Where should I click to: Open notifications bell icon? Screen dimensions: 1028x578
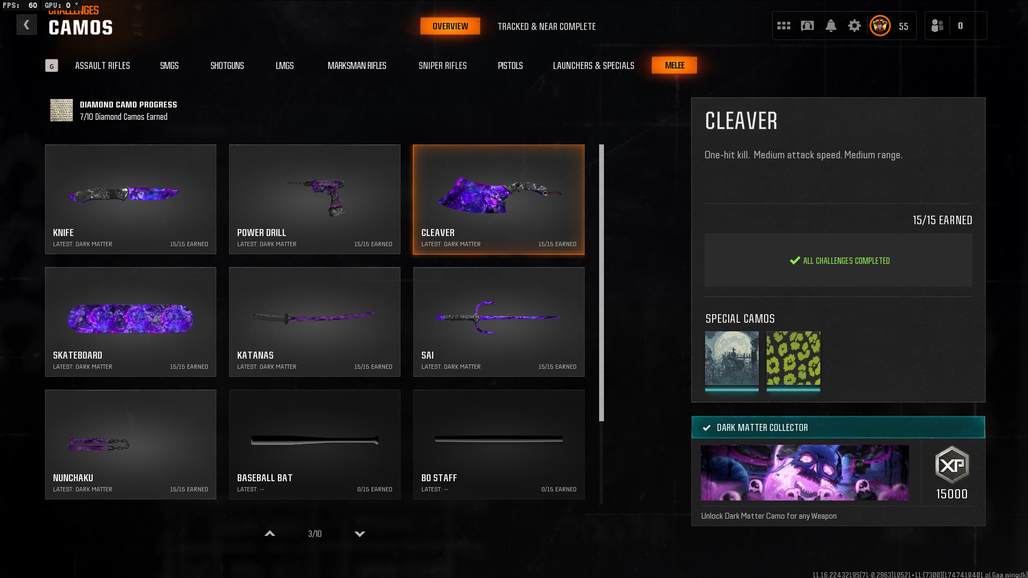click(831, 26)
